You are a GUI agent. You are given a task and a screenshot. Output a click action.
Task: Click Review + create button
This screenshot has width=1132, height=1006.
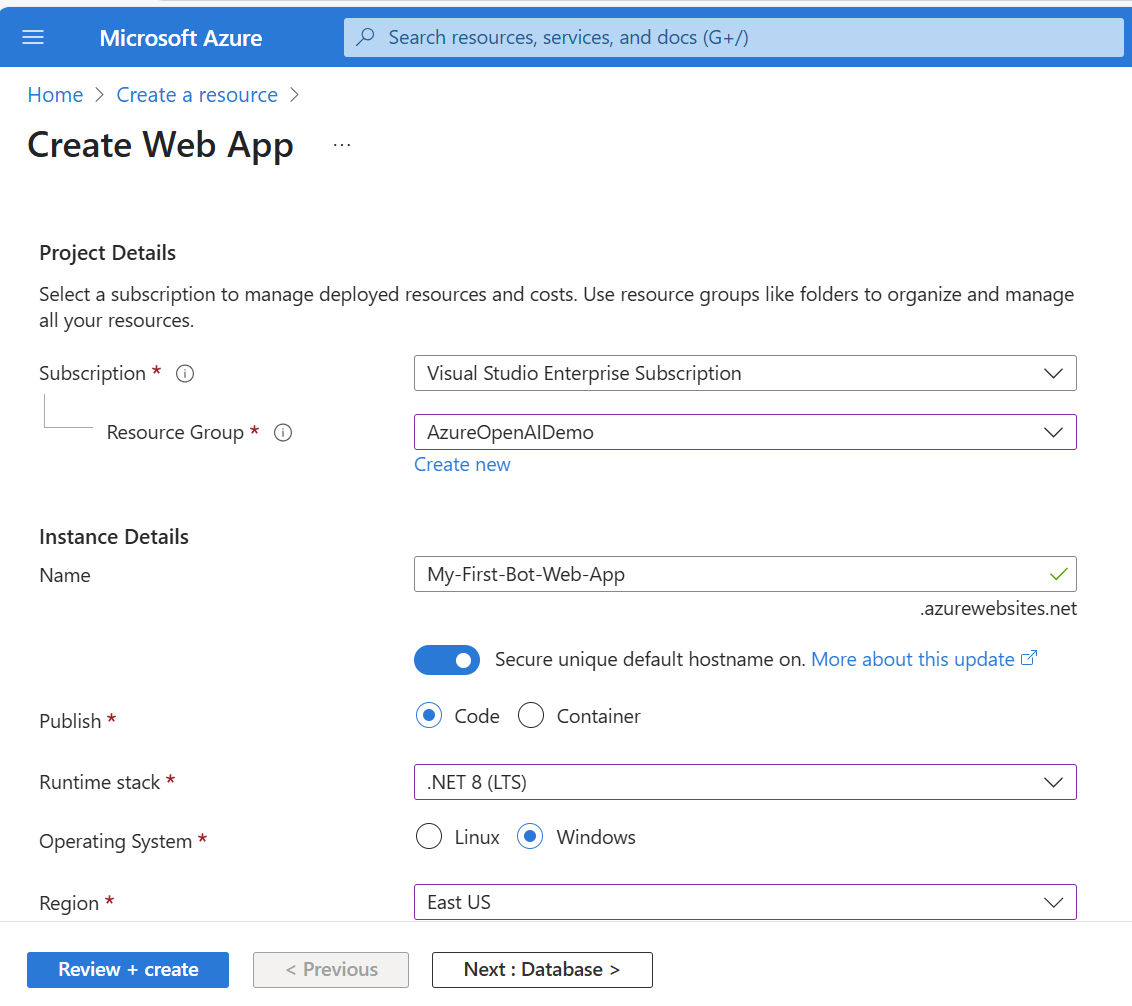[x=127, y=969]
